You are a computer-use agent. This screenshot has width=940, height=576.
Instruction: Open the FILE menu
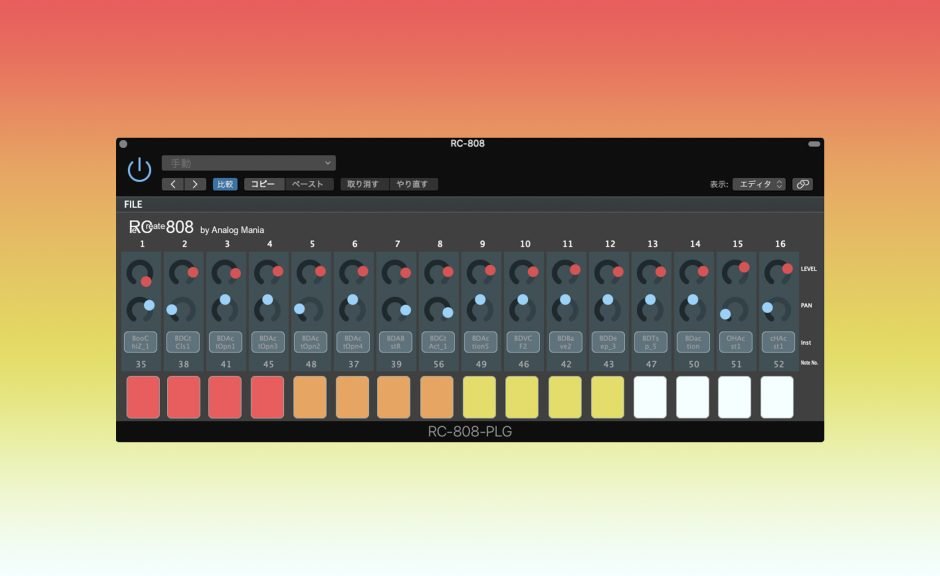pos(132,204)
